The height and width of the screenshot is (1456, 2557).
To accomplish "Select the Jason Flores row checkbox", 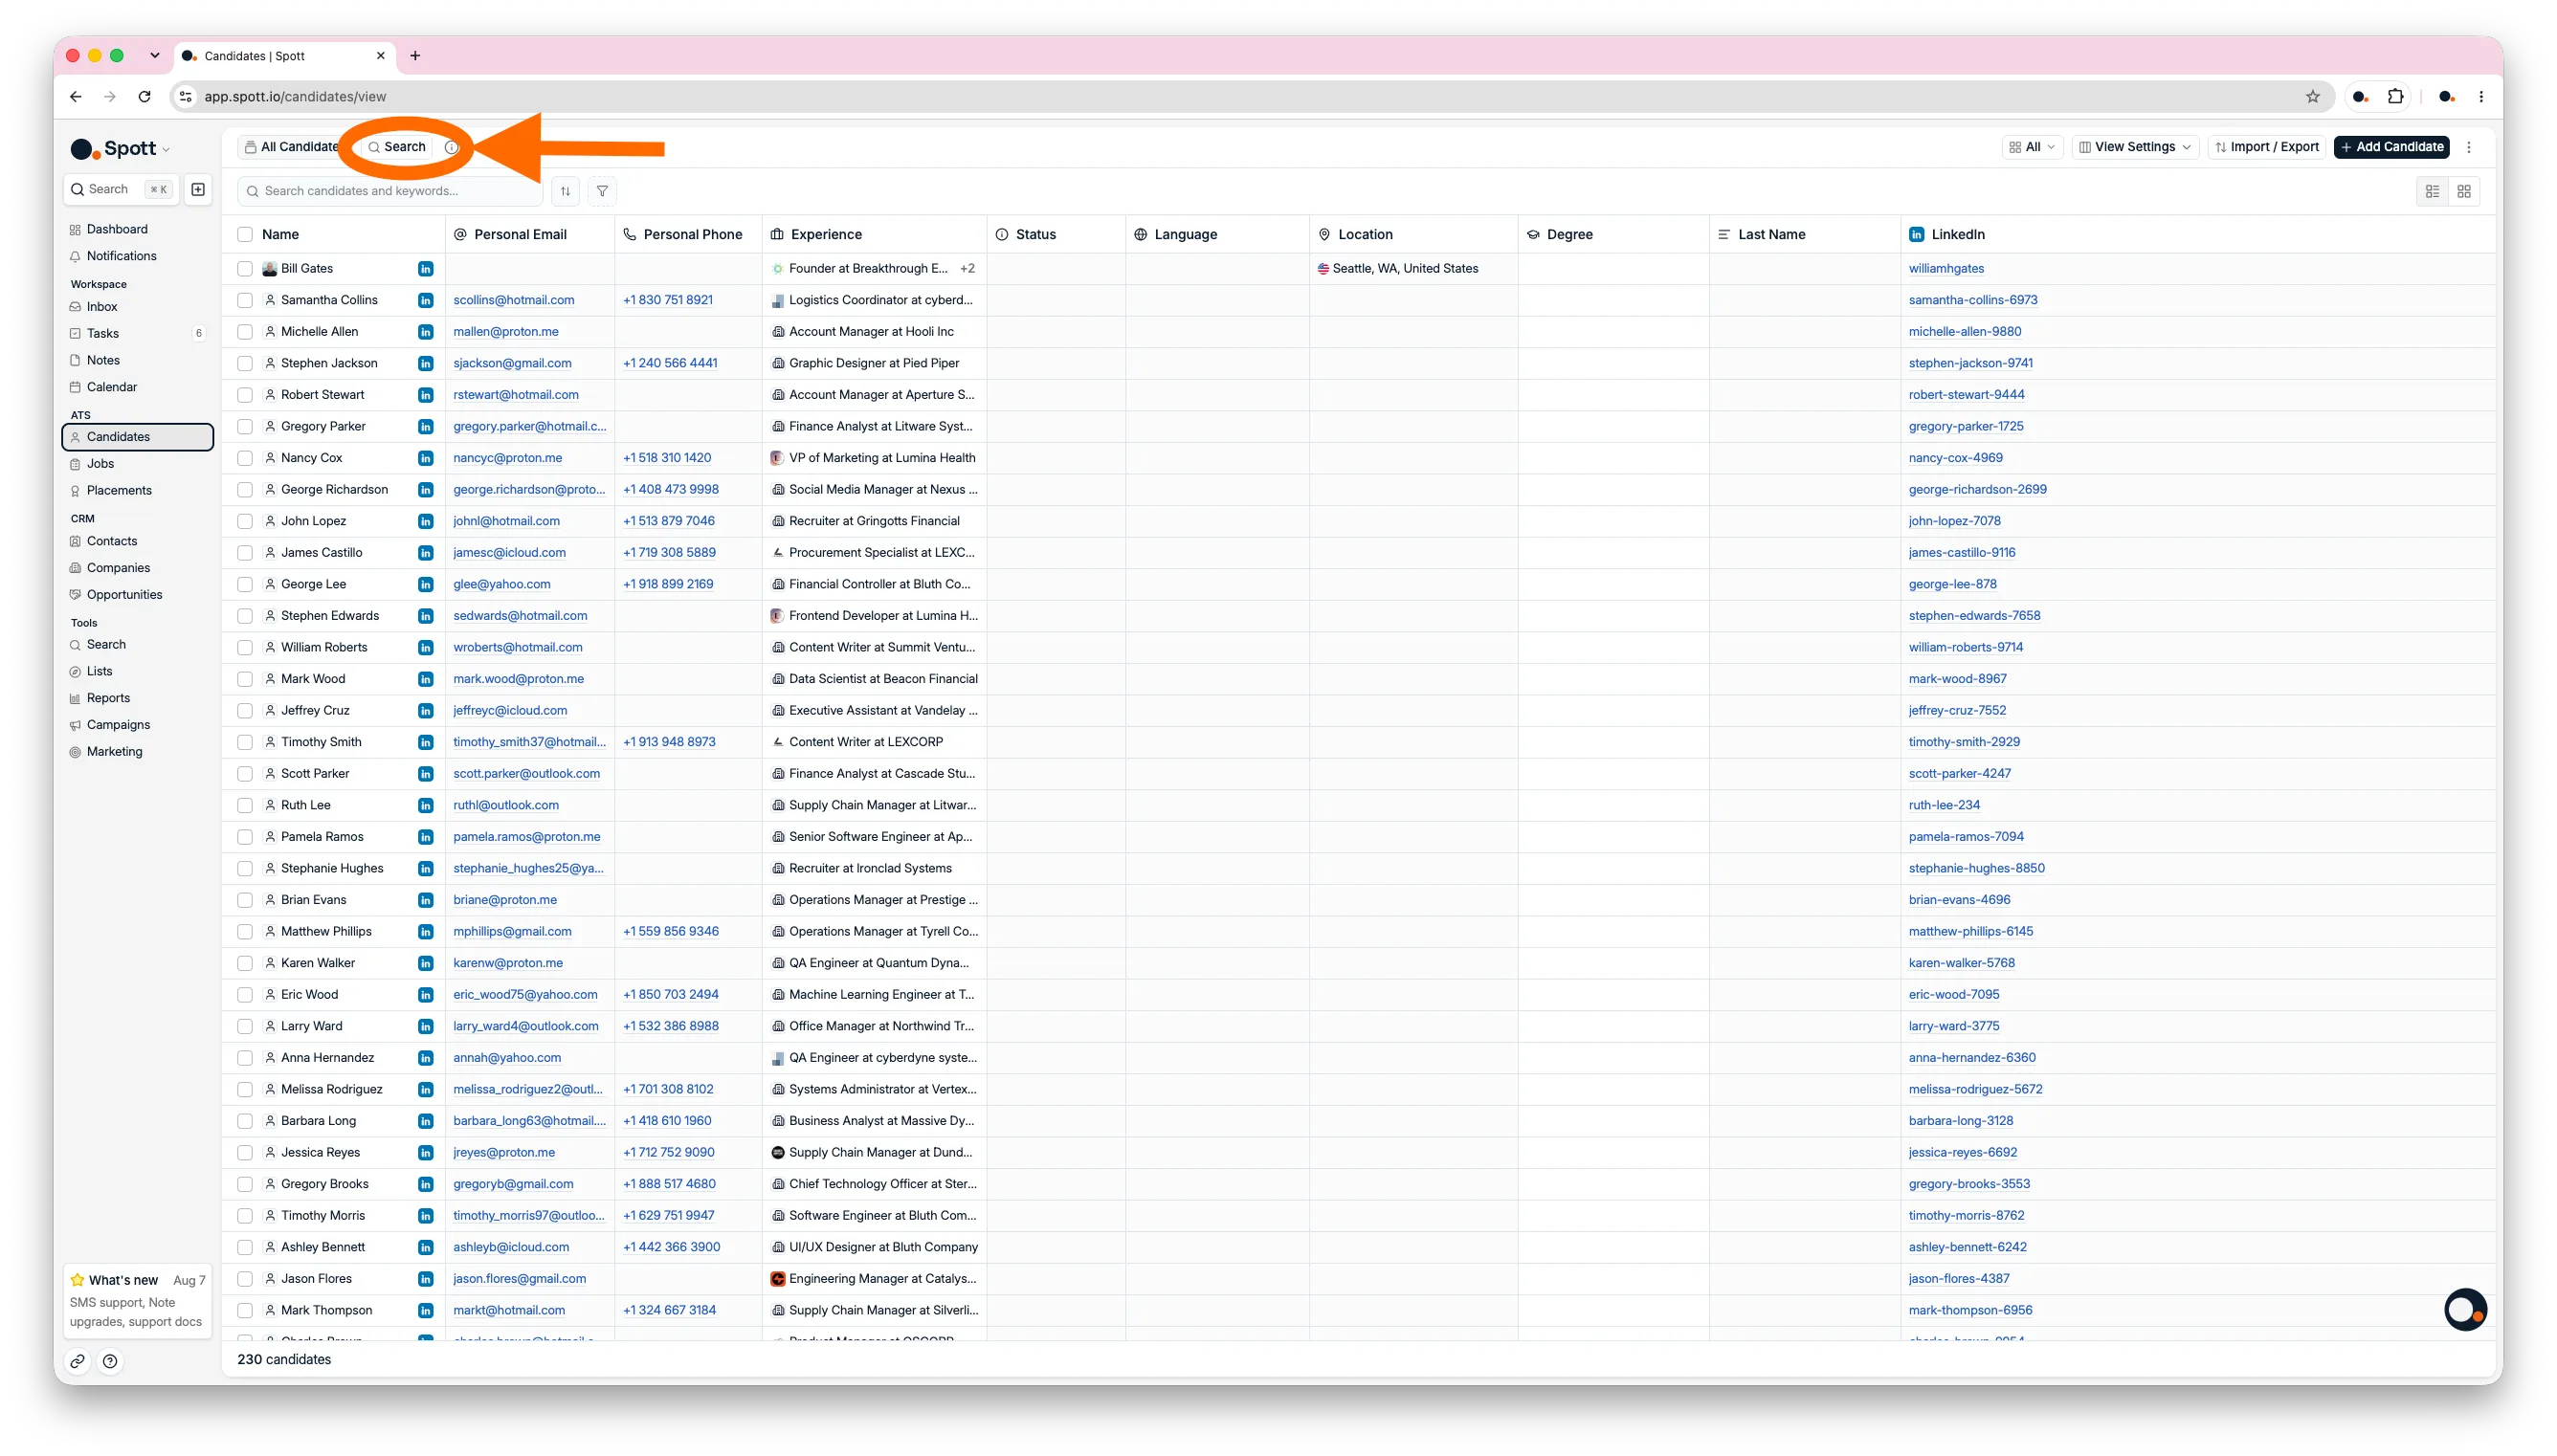I will [245, 1279].
